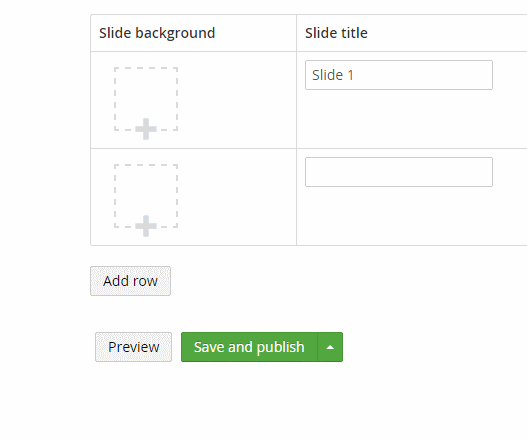Click the Slide title column header
The image size is (527, 441).
(336, 33)
